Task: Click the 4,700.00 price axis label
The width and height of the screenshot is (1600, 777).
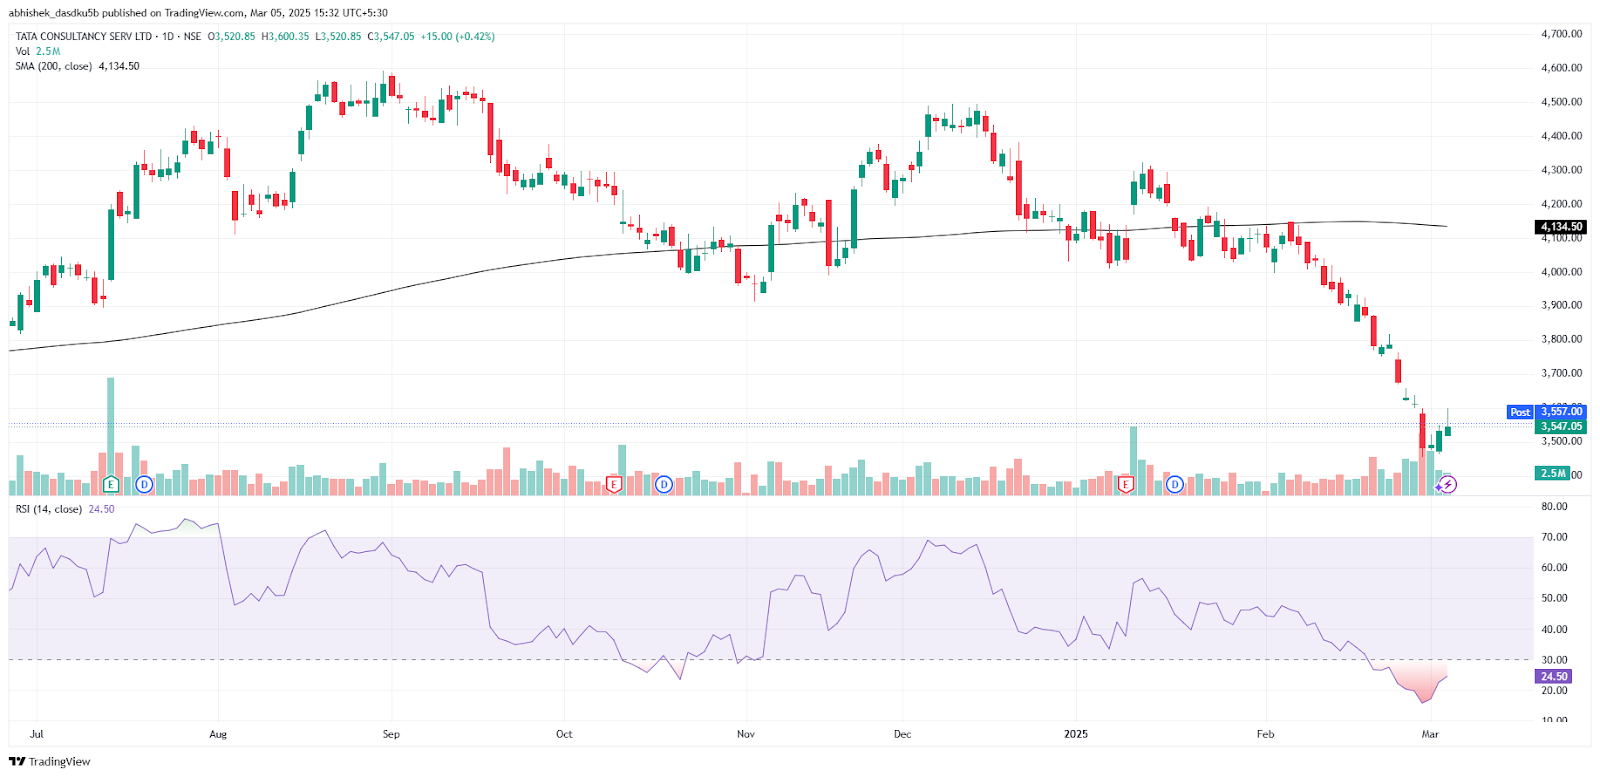Action: pos(1561,34)
